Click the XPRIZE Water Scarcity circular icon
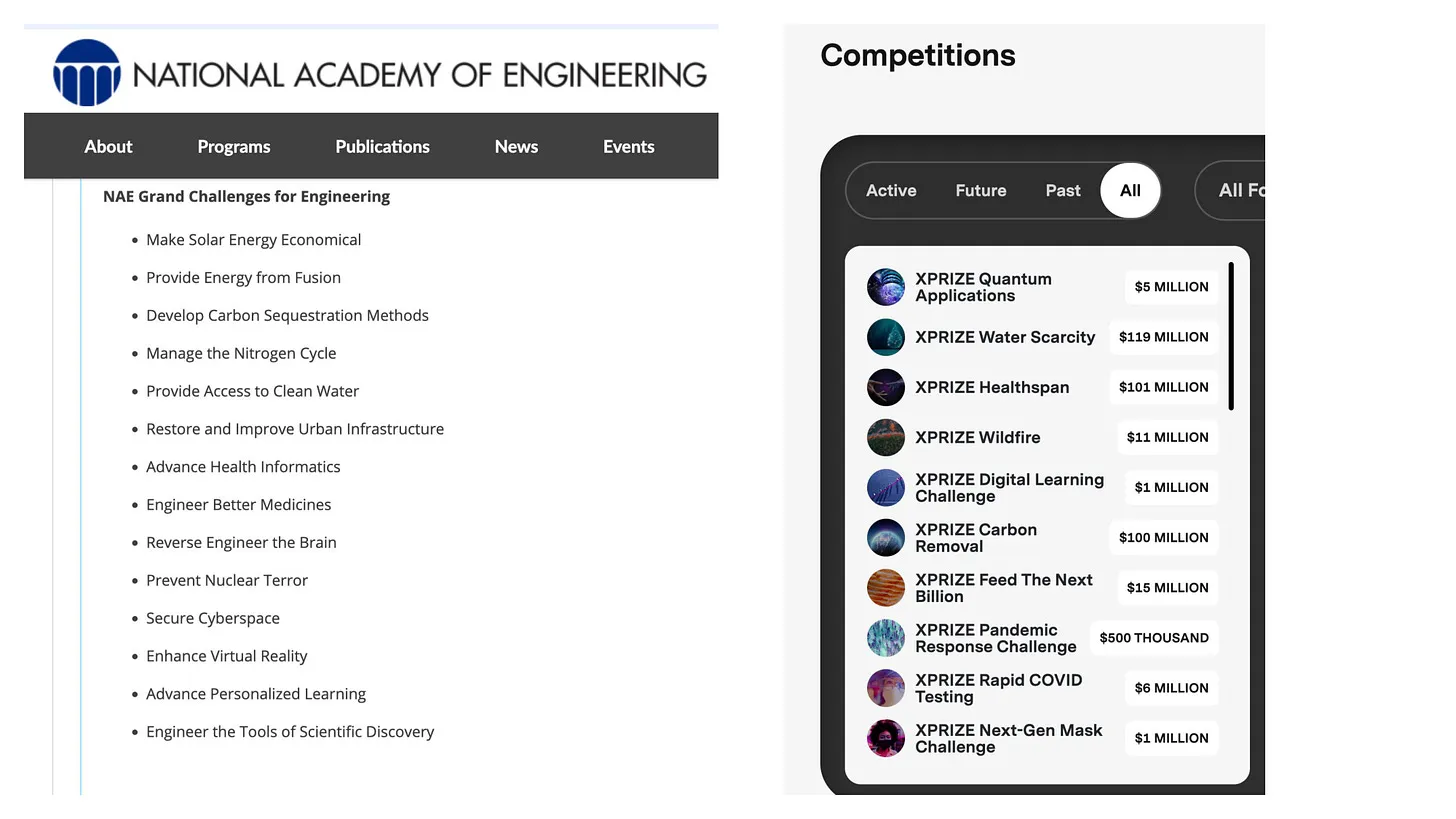This screenshot has height=819, width=1456. click(x=885, y=337)
